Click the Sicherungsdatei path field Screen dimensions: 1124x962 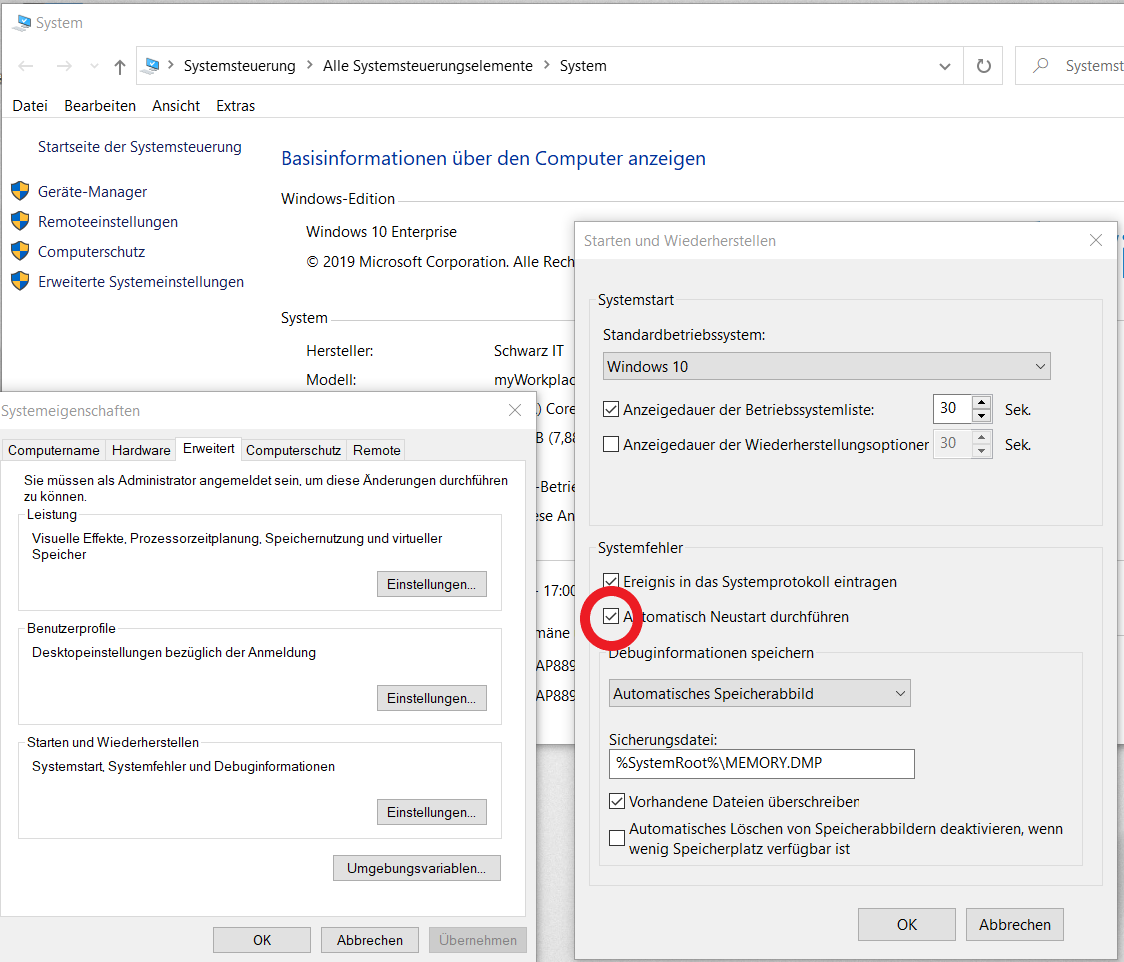click(761, 763)
